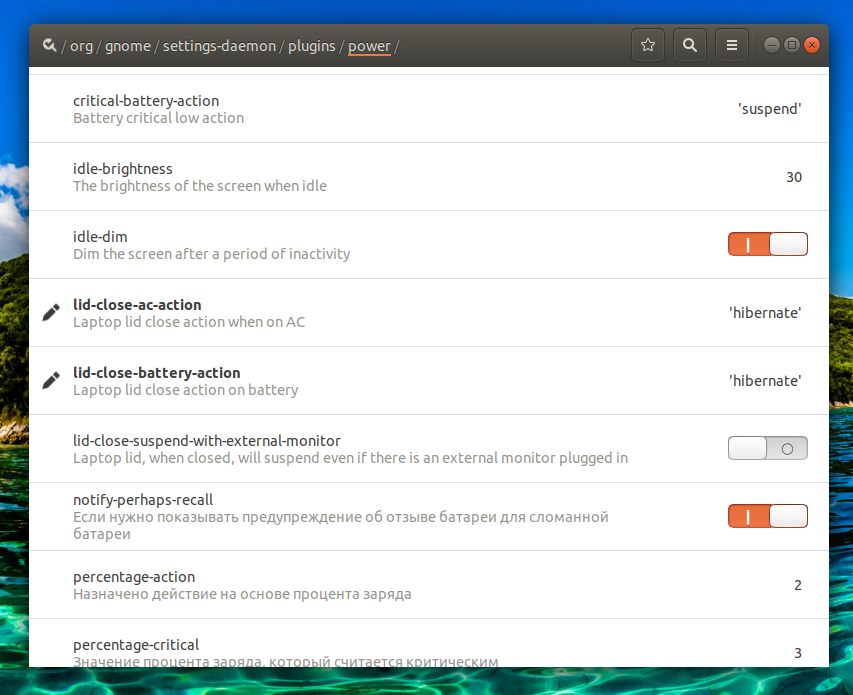Maximize the dconf editor window

coord(792,45)
